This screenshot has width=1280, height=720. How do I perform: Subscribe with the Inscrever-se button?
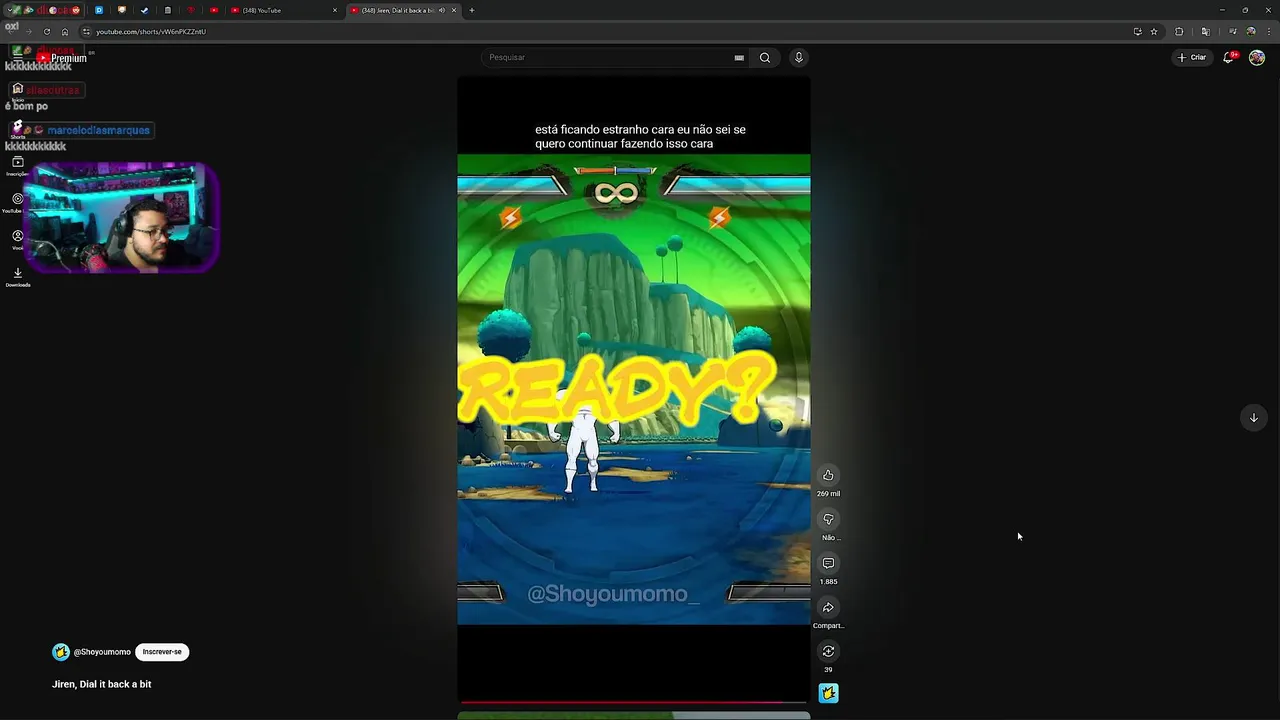[162, 652]
